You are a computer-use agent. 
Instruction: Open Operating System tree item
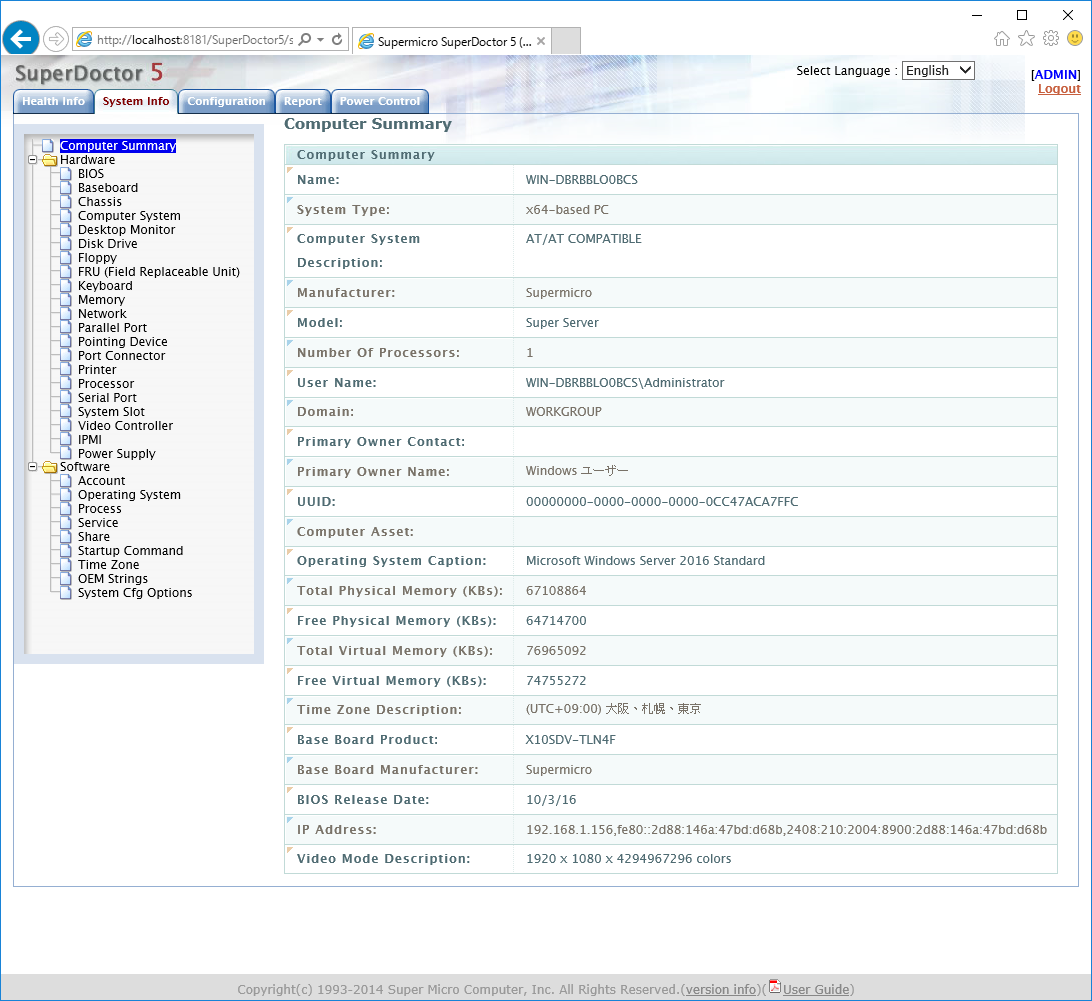tap(129, 495)
